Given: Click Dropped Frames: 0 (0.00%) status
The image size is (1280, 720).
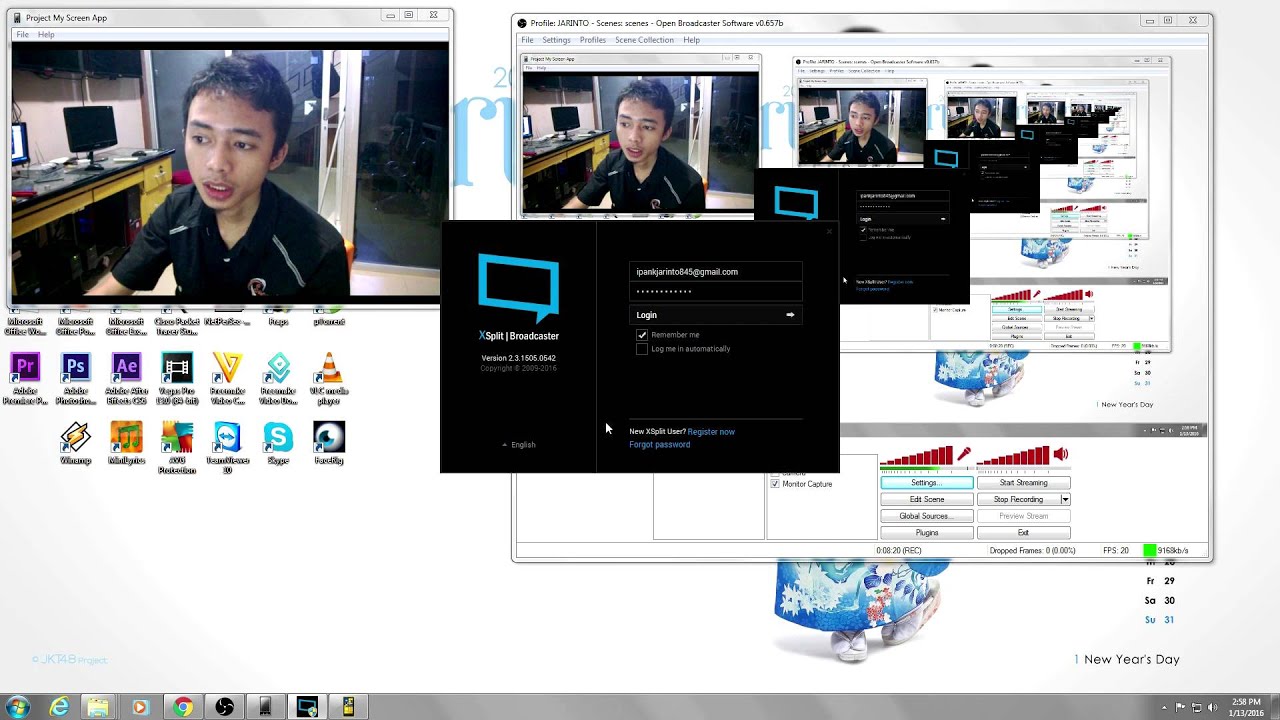Looking at the screenshot, I should (x=1032, y=551).
